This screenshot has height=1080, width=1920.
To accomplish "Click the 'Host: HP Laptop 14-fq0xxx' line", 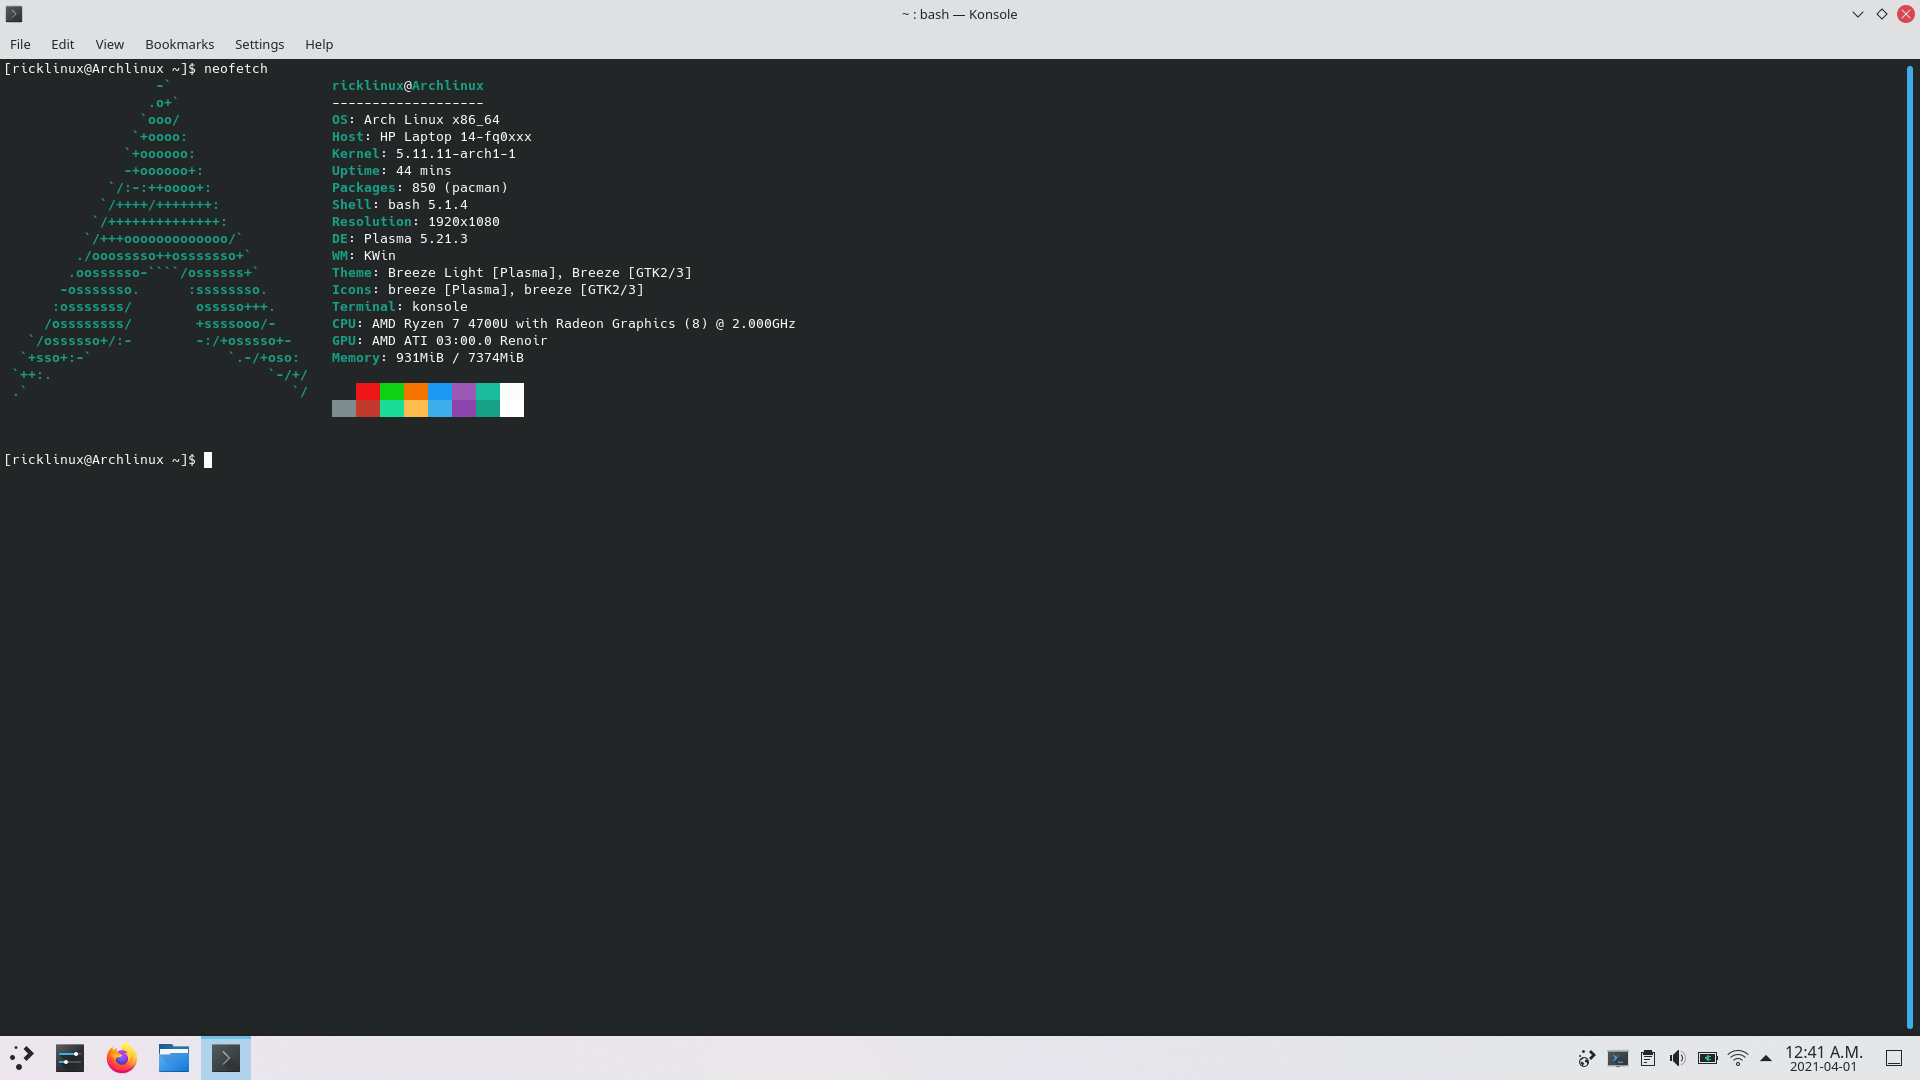I will click(x=432, y=137).
